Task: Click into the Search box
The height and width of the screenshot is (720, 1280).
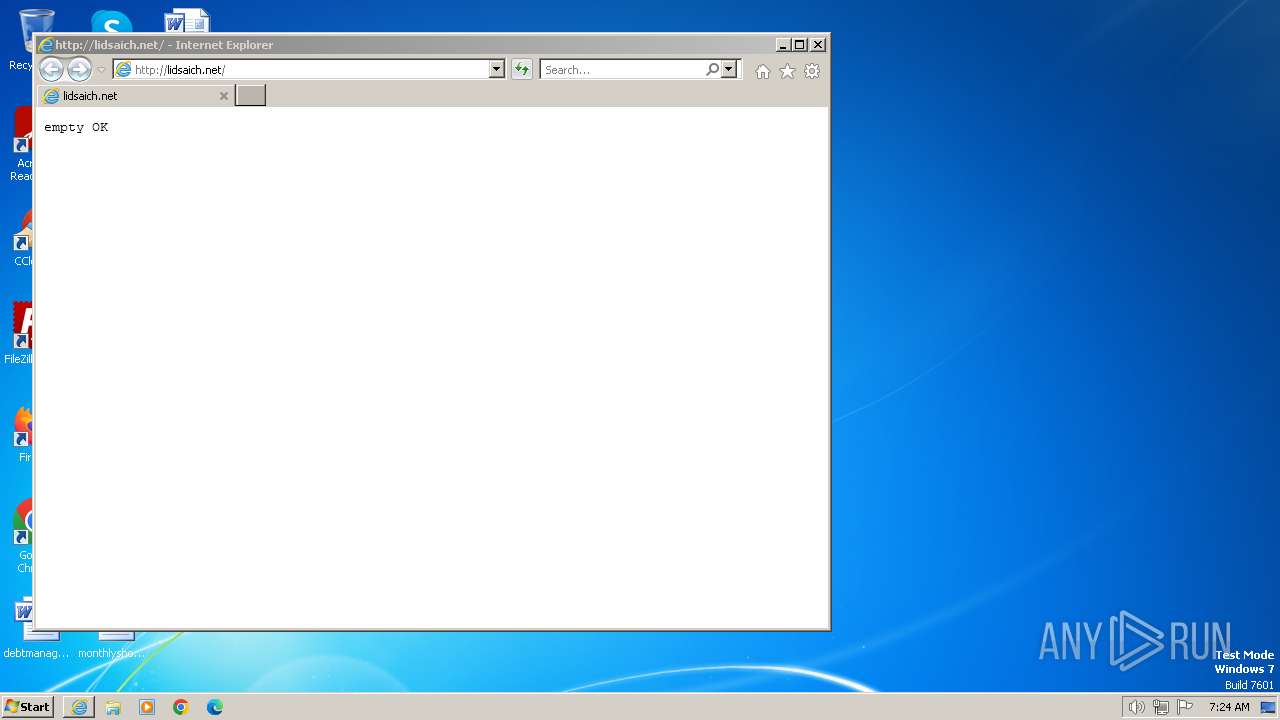Action: point(622,69)
